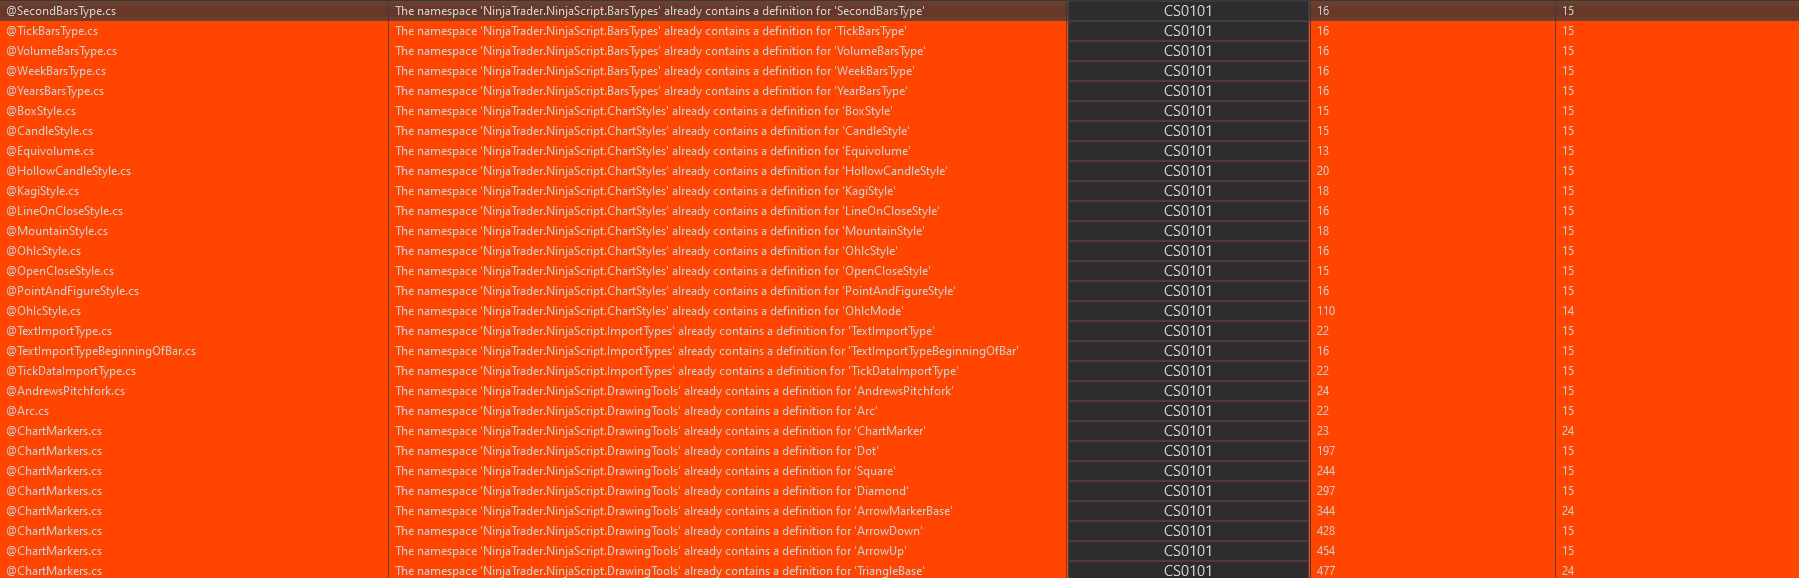This screenshot has width=1799, height=578.
Task: Click the @HollowCandleStyle.cs file name
Action: (x=69, y=171)
